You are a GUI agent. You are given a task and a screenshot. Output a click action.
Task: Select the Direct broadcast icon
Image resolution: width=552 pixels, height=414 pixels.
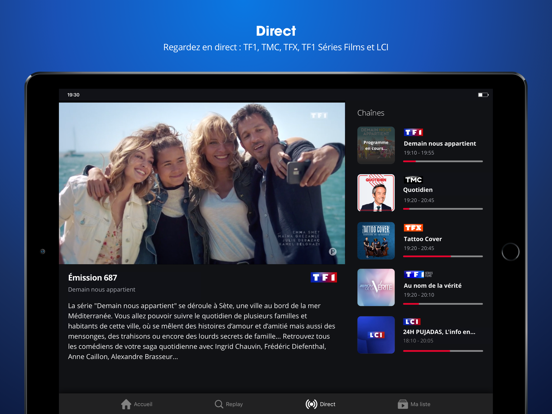click(x=311, y=404)
